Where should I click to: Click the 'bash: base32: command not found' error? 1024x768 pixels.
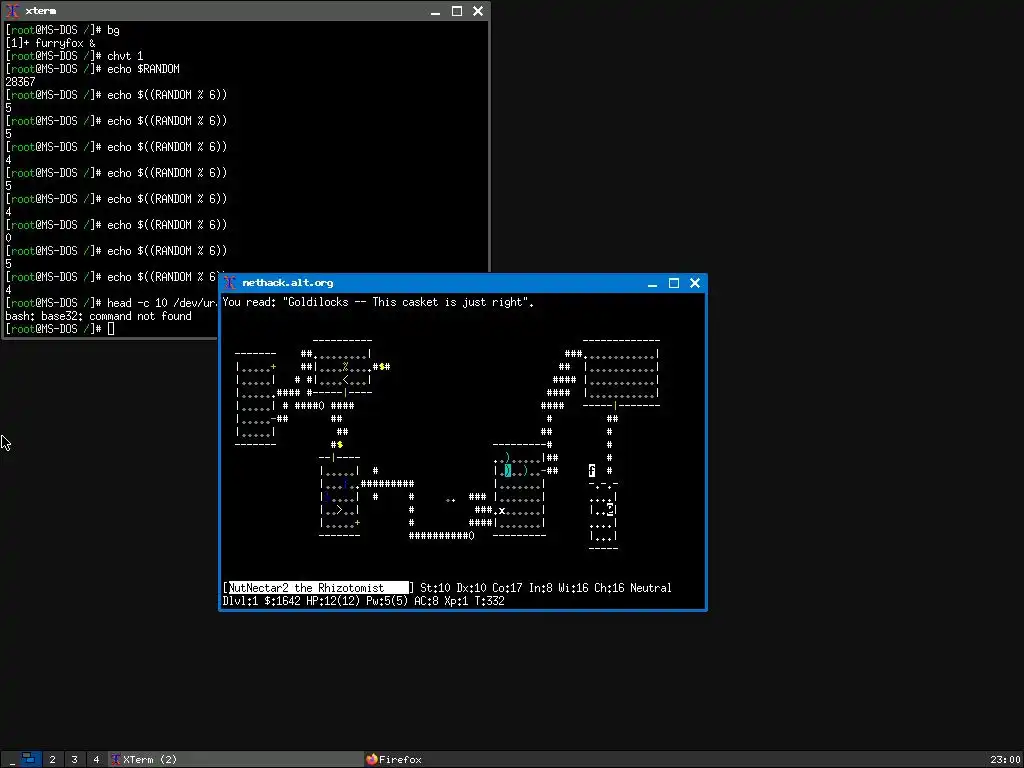(99, 316)
